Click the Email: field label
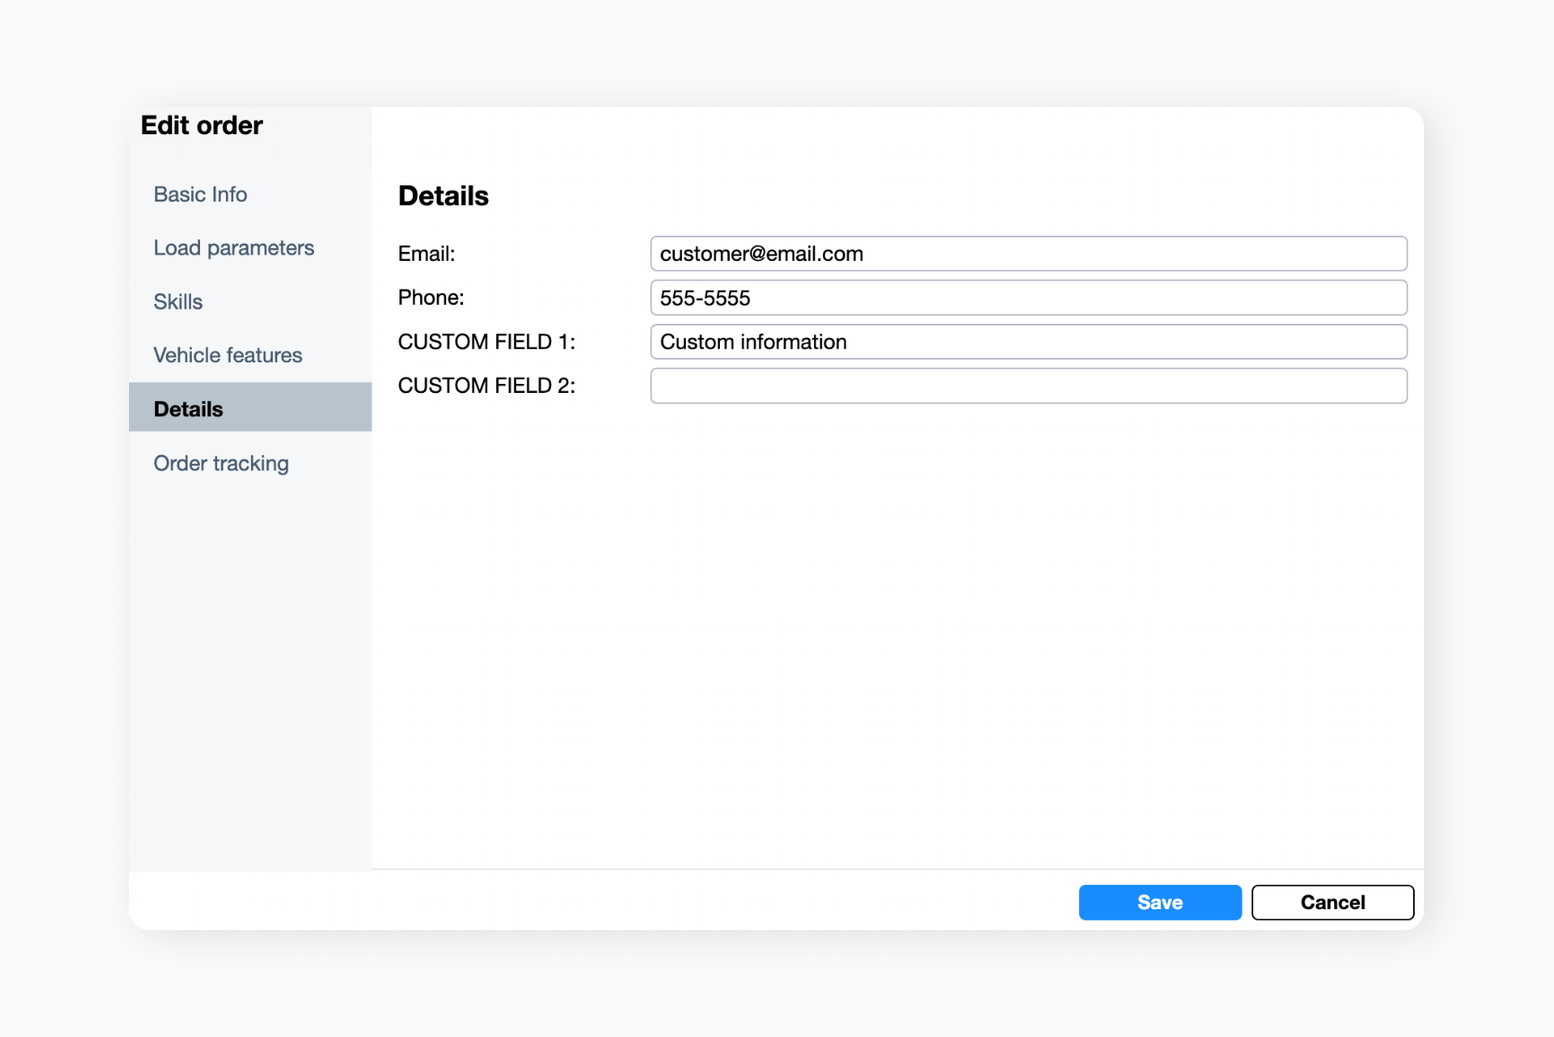1554x1037 pixels. coord(426,254)
